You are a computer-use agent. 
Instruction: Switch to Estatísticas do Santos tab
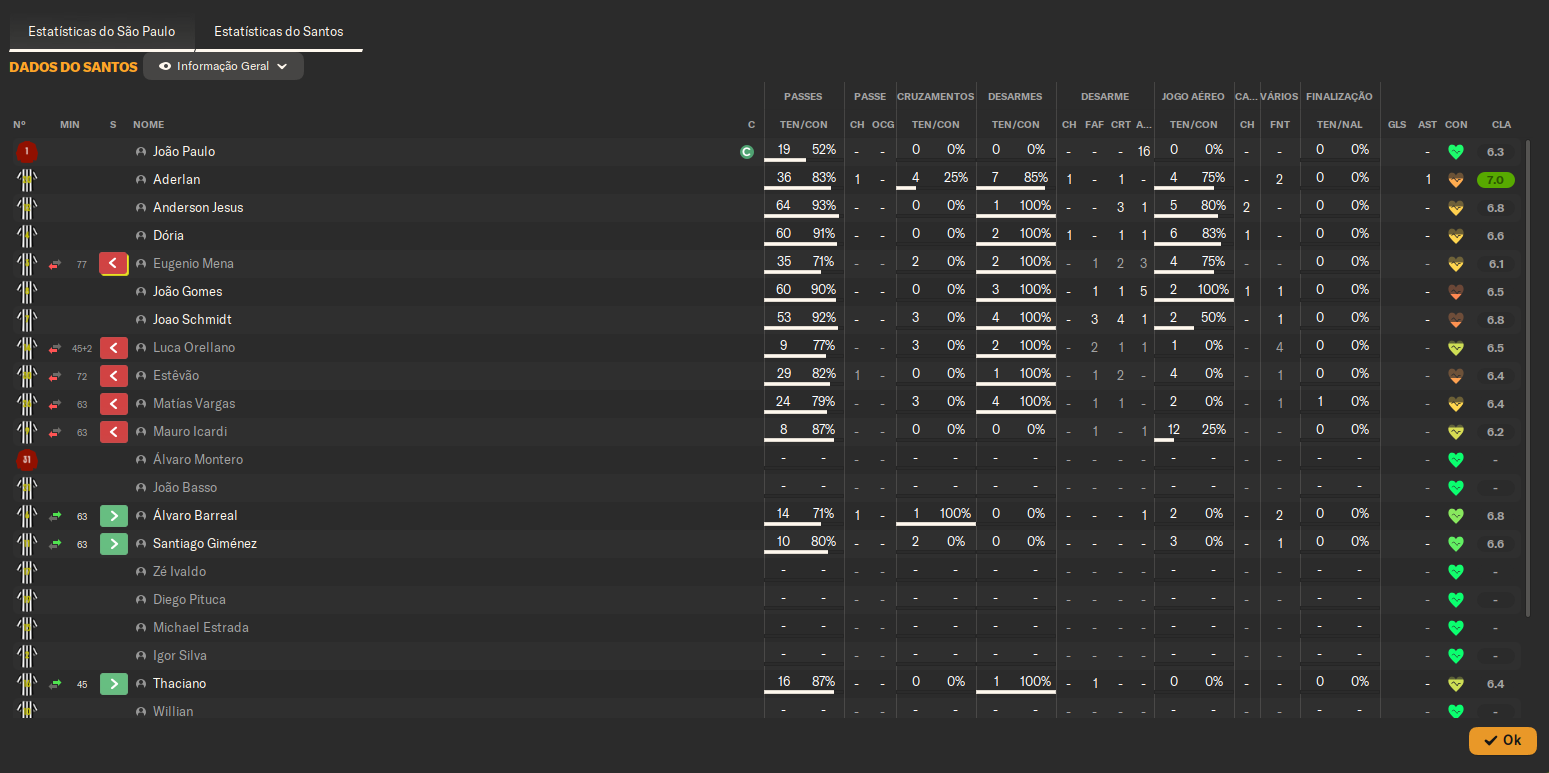coord(279,31)
